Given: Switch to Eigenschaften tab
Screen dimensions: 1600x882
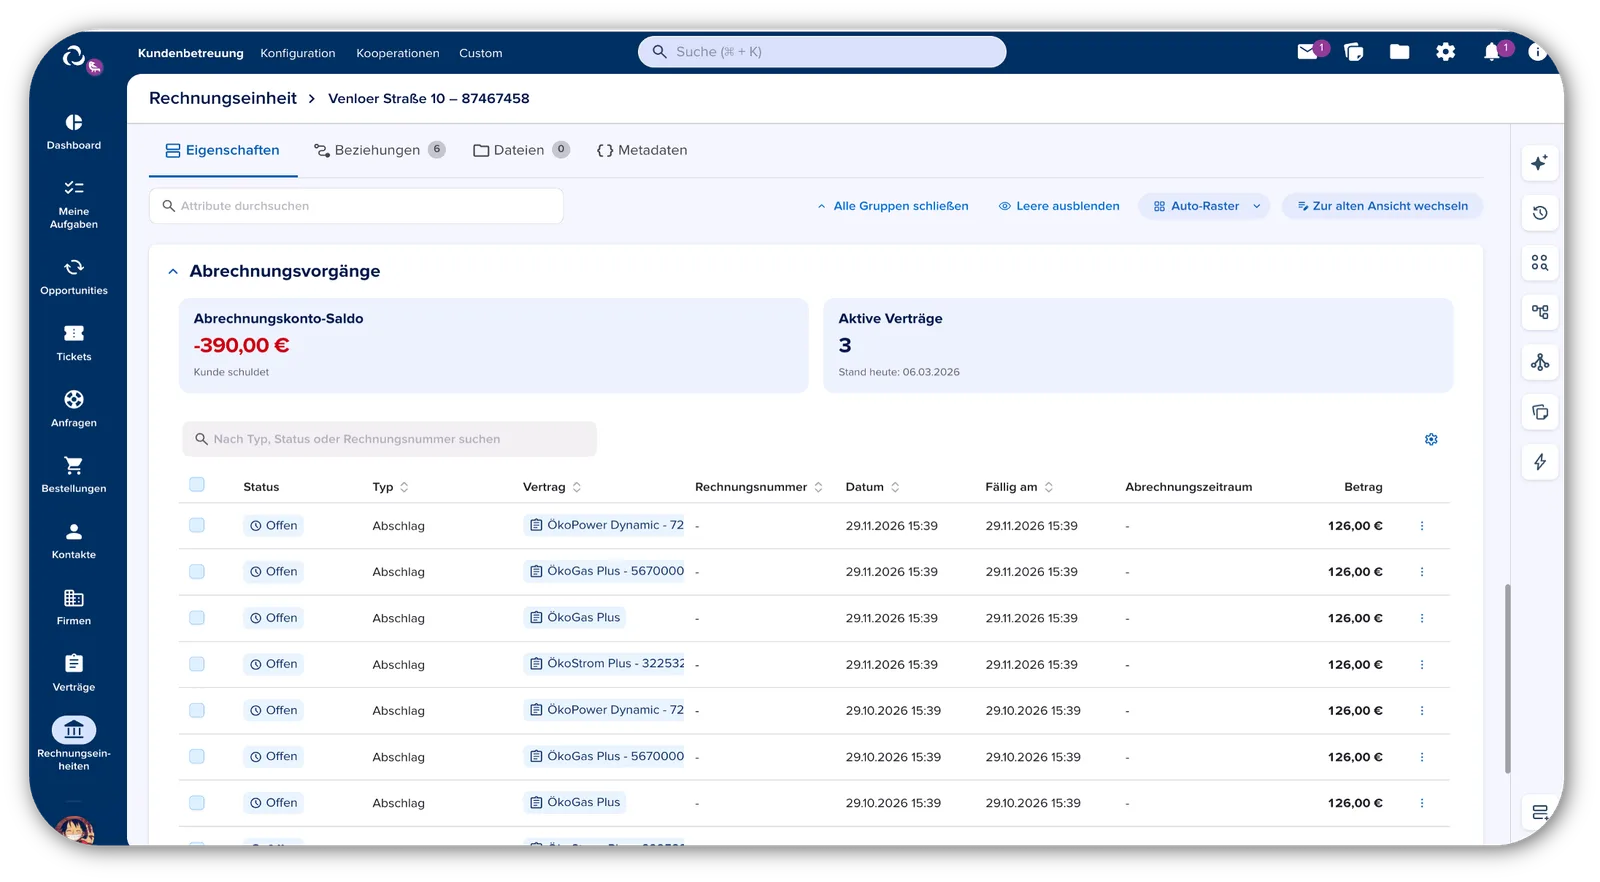Looking at the screenshot, I should [223, 150].
